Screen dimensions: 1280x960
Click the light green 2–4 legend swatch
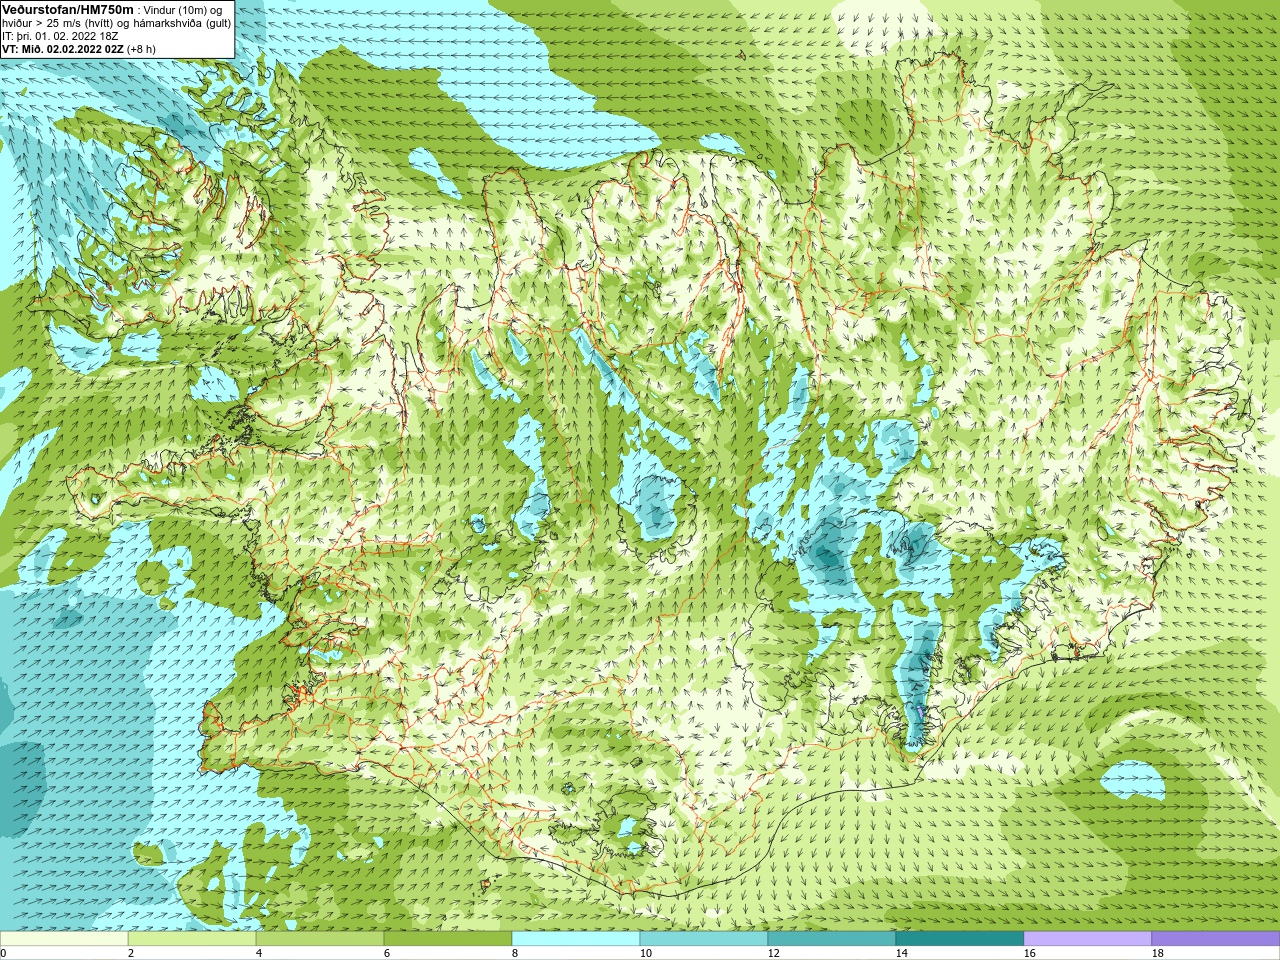pyautogui.click(x=192, y=939)
